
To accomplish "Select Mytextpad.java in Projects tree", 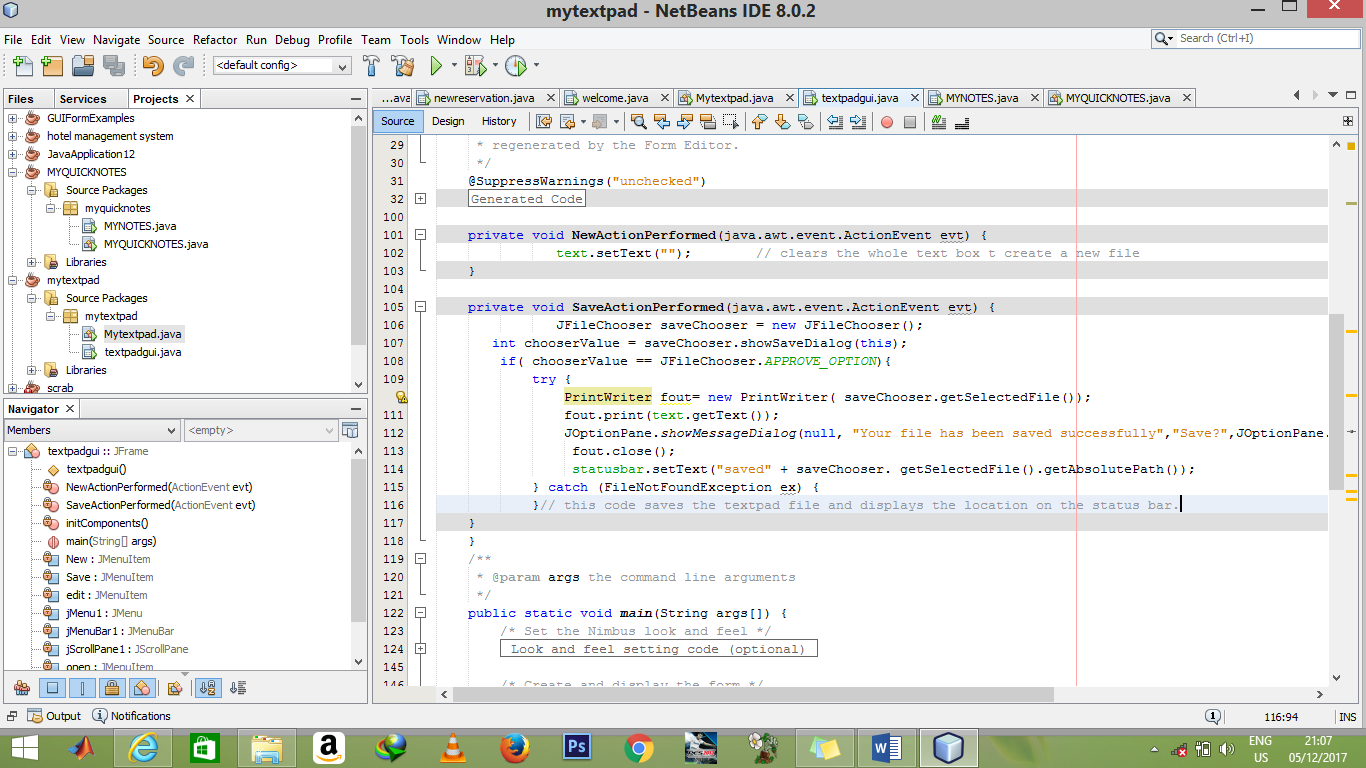I will [142, 334].
